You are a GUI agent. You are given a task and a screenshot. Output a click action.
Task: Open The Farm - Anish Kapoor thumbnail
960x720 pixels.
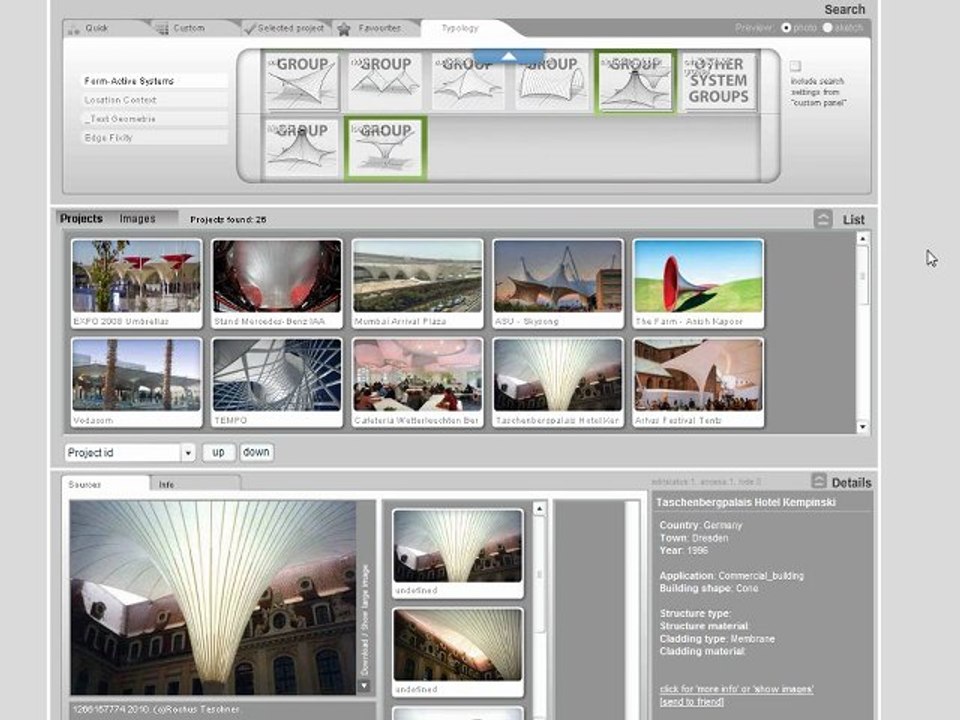coord(698,283)
